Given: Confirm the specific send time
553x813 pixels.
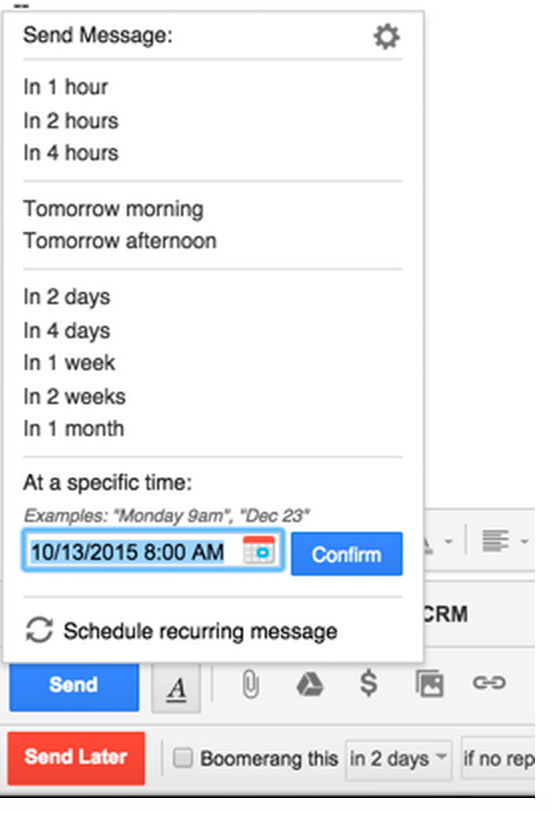Looking at the screenshot, I should pos(347,554).
